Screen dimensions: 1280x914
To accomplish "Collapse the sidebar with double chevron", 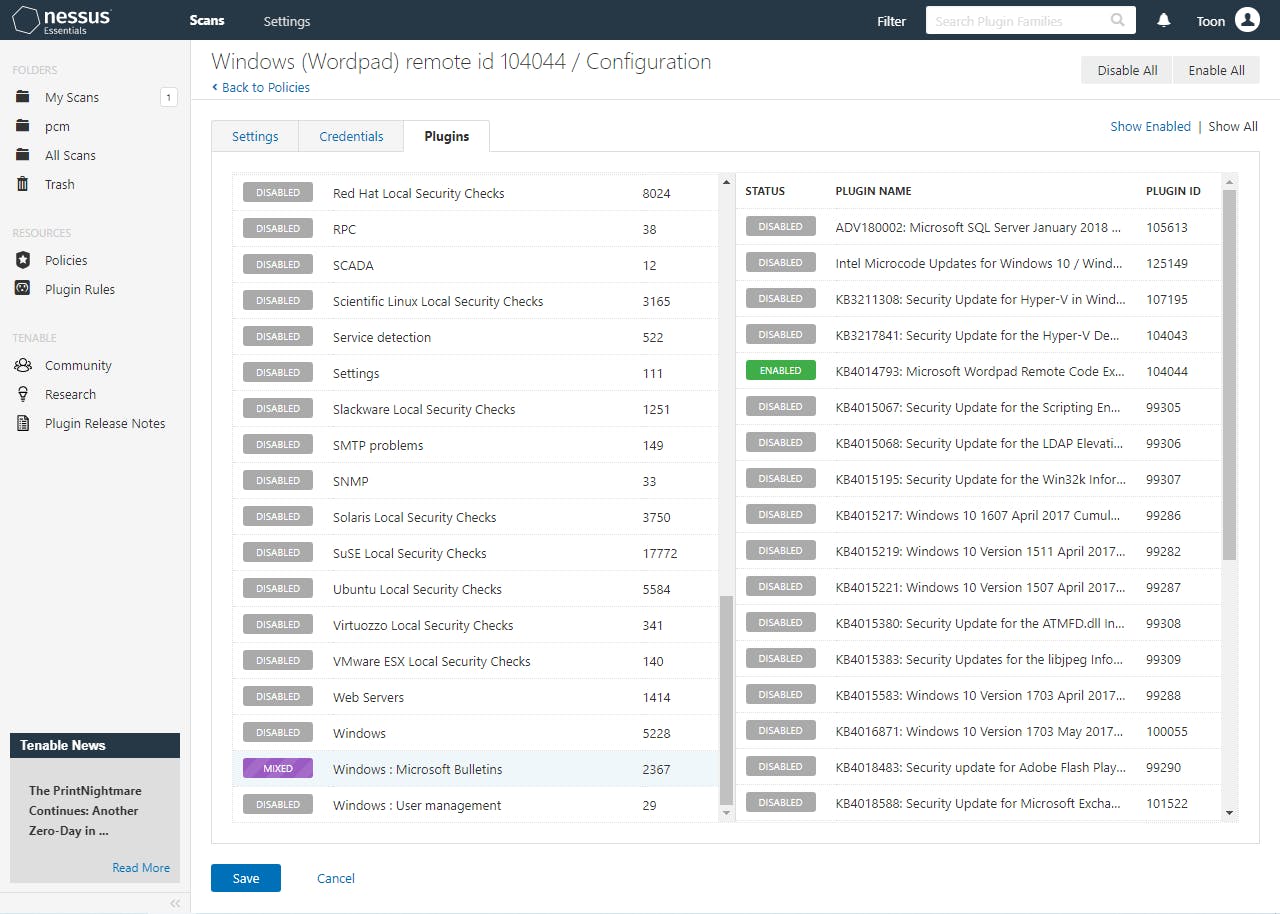I will tap(175, 903).
